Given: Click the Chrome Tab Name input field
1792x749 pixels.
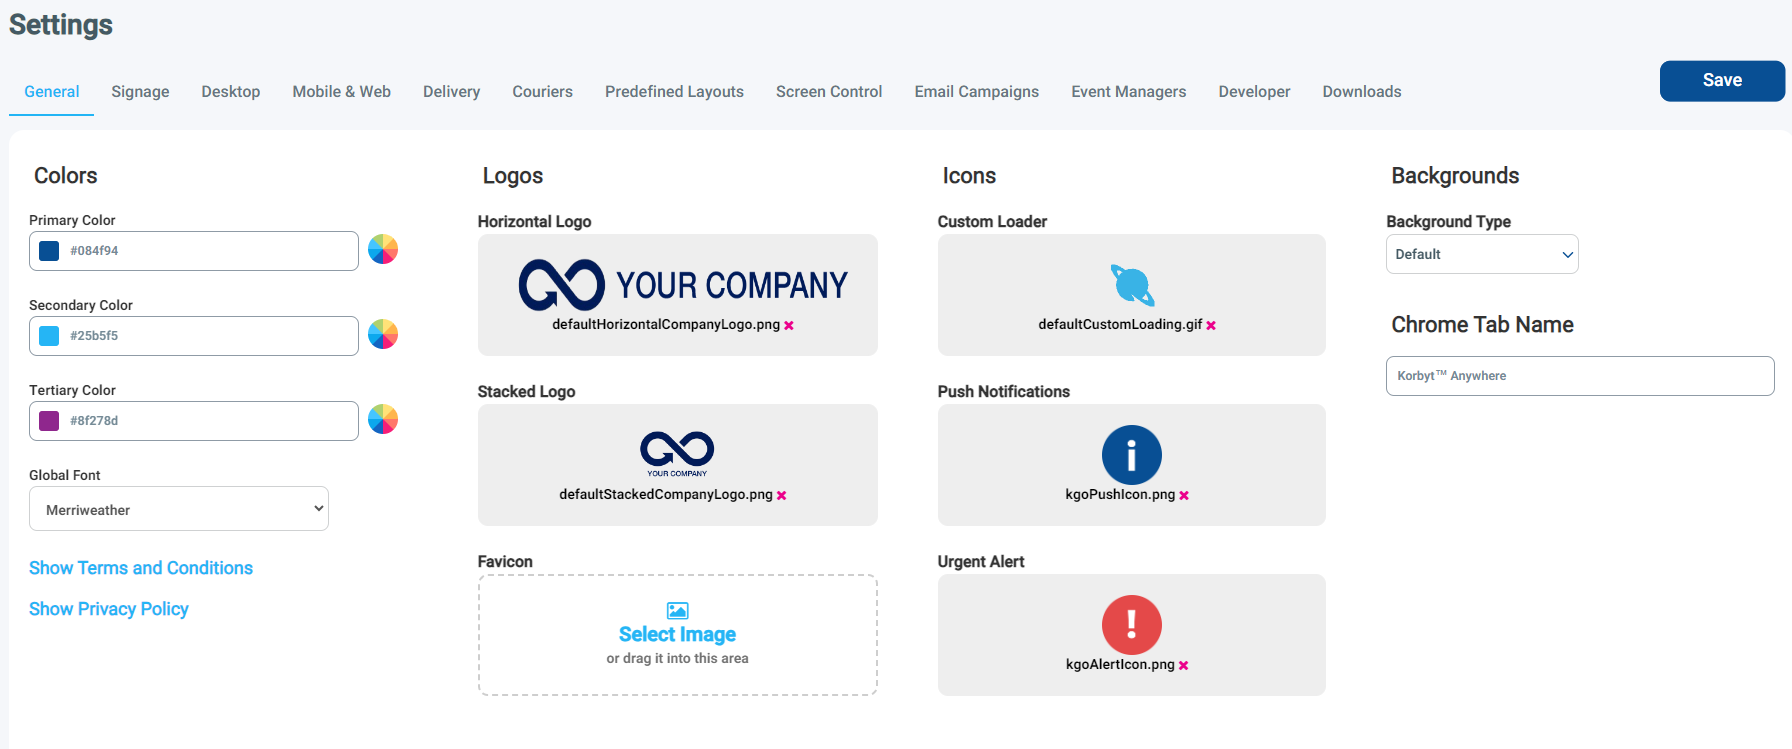Looking at the screenshot, I should click(x=1580, y=376).
